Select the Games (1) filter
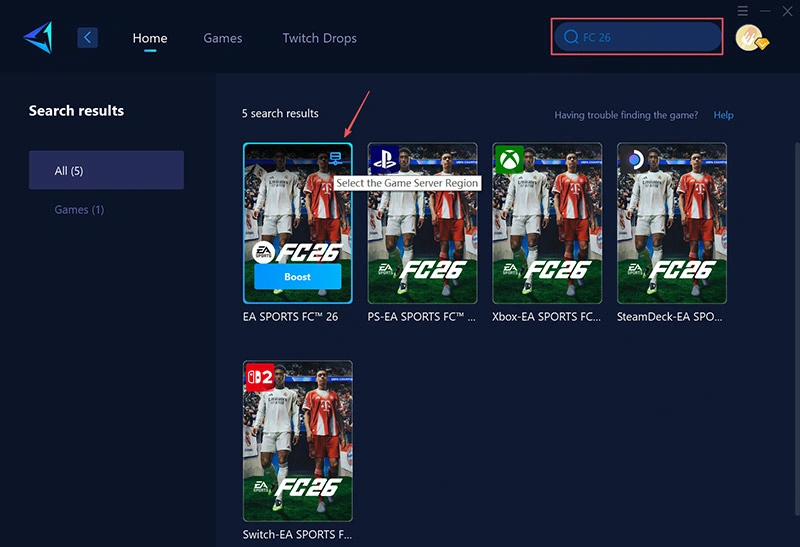The height and width of the screenshot is (547, 800). point(79,210)
